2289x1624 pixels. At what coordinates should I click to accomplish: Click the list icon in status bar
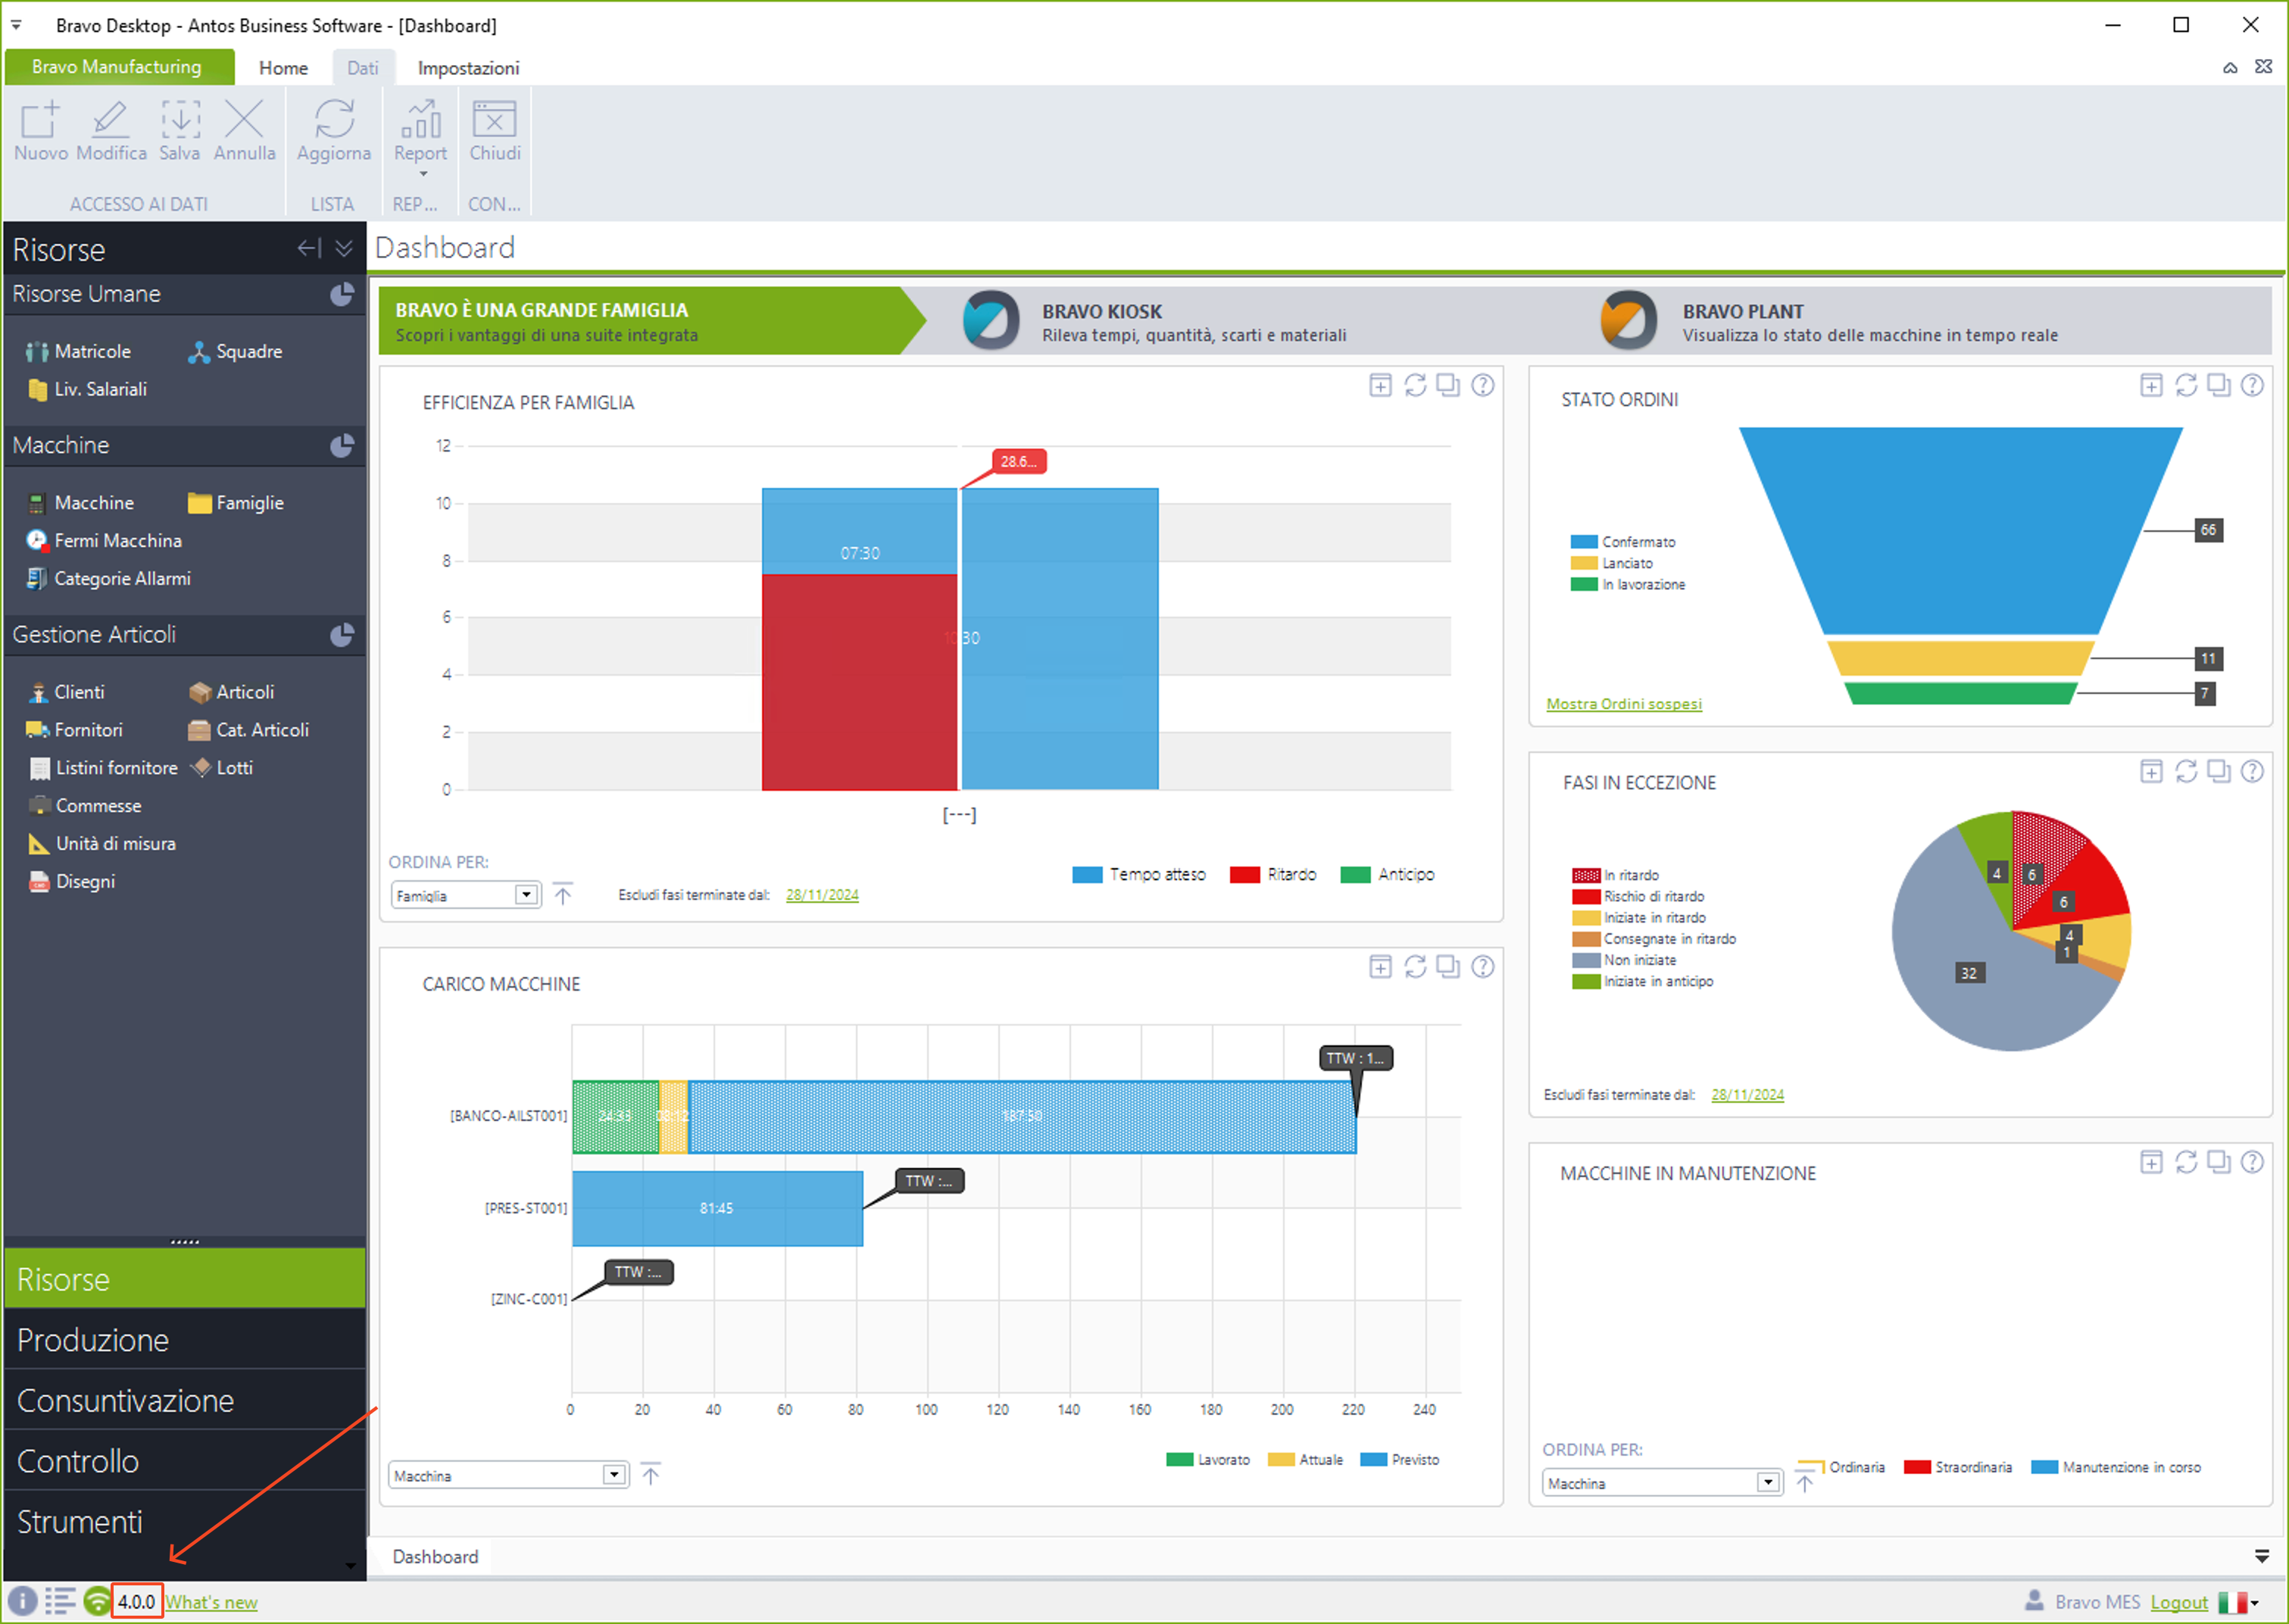60,1601
